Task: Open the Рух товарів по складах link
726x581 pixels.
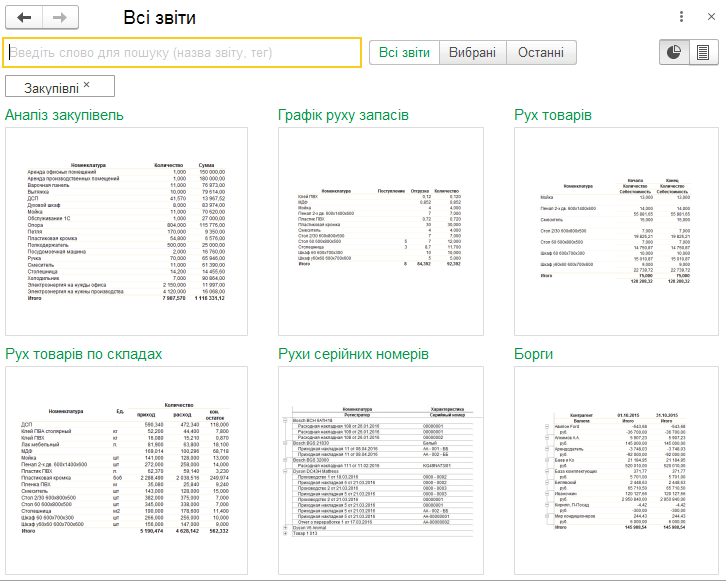Action: pyautogui.click(x=84, y=354)
